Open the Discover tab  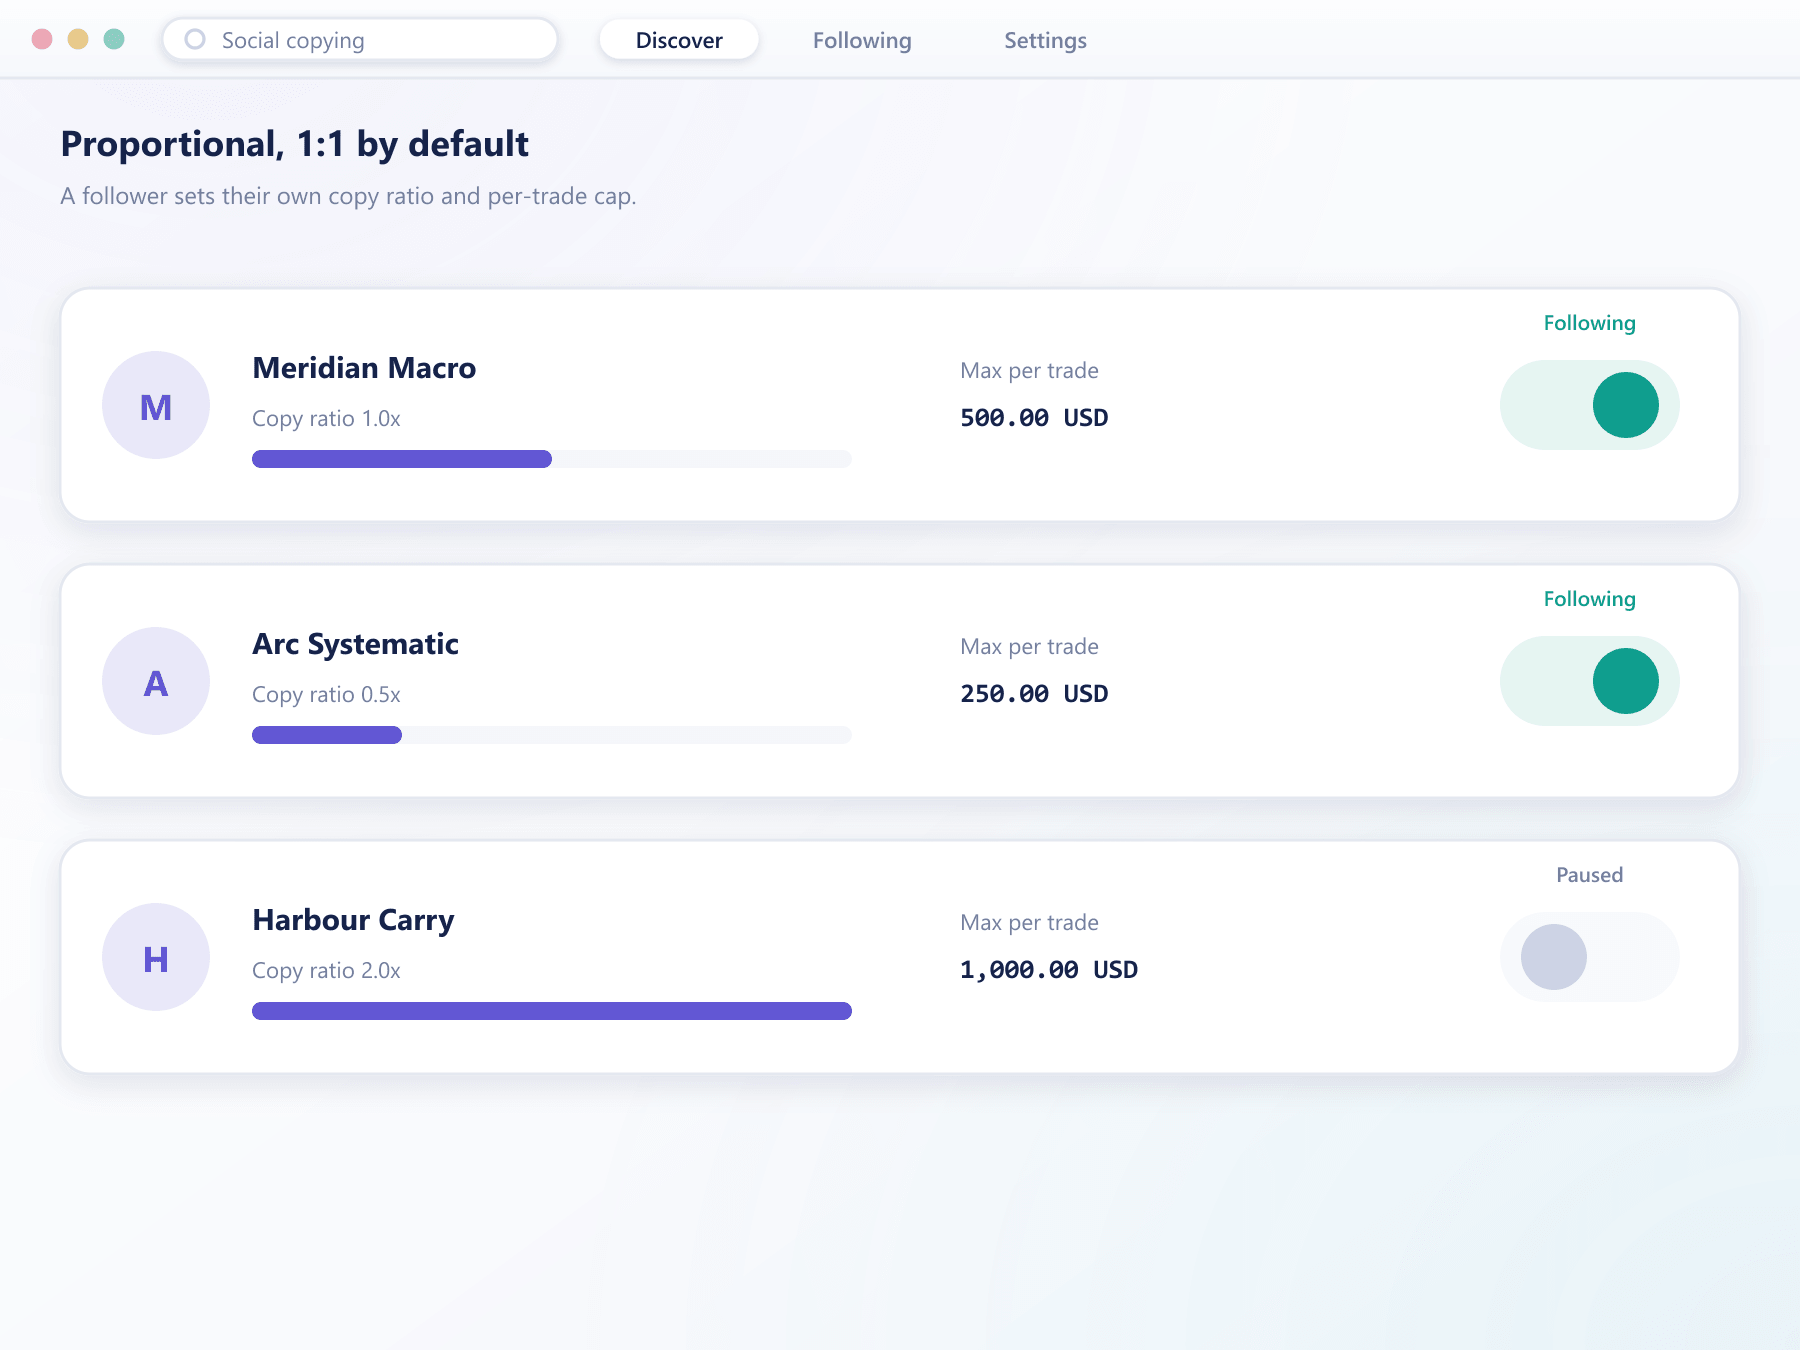pos(679,40)
